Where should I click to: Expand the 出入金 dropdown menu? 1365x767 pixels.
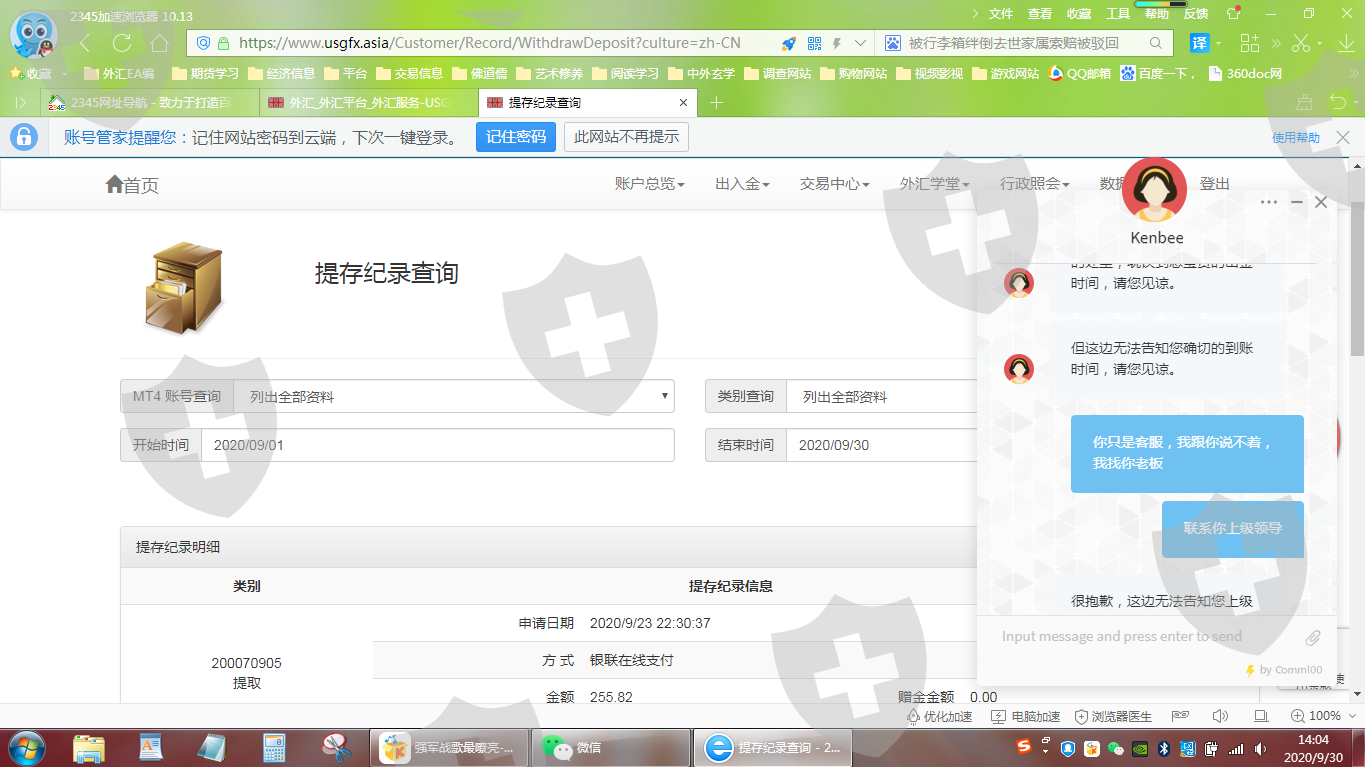pyautogui.click(x=742, y=184)
